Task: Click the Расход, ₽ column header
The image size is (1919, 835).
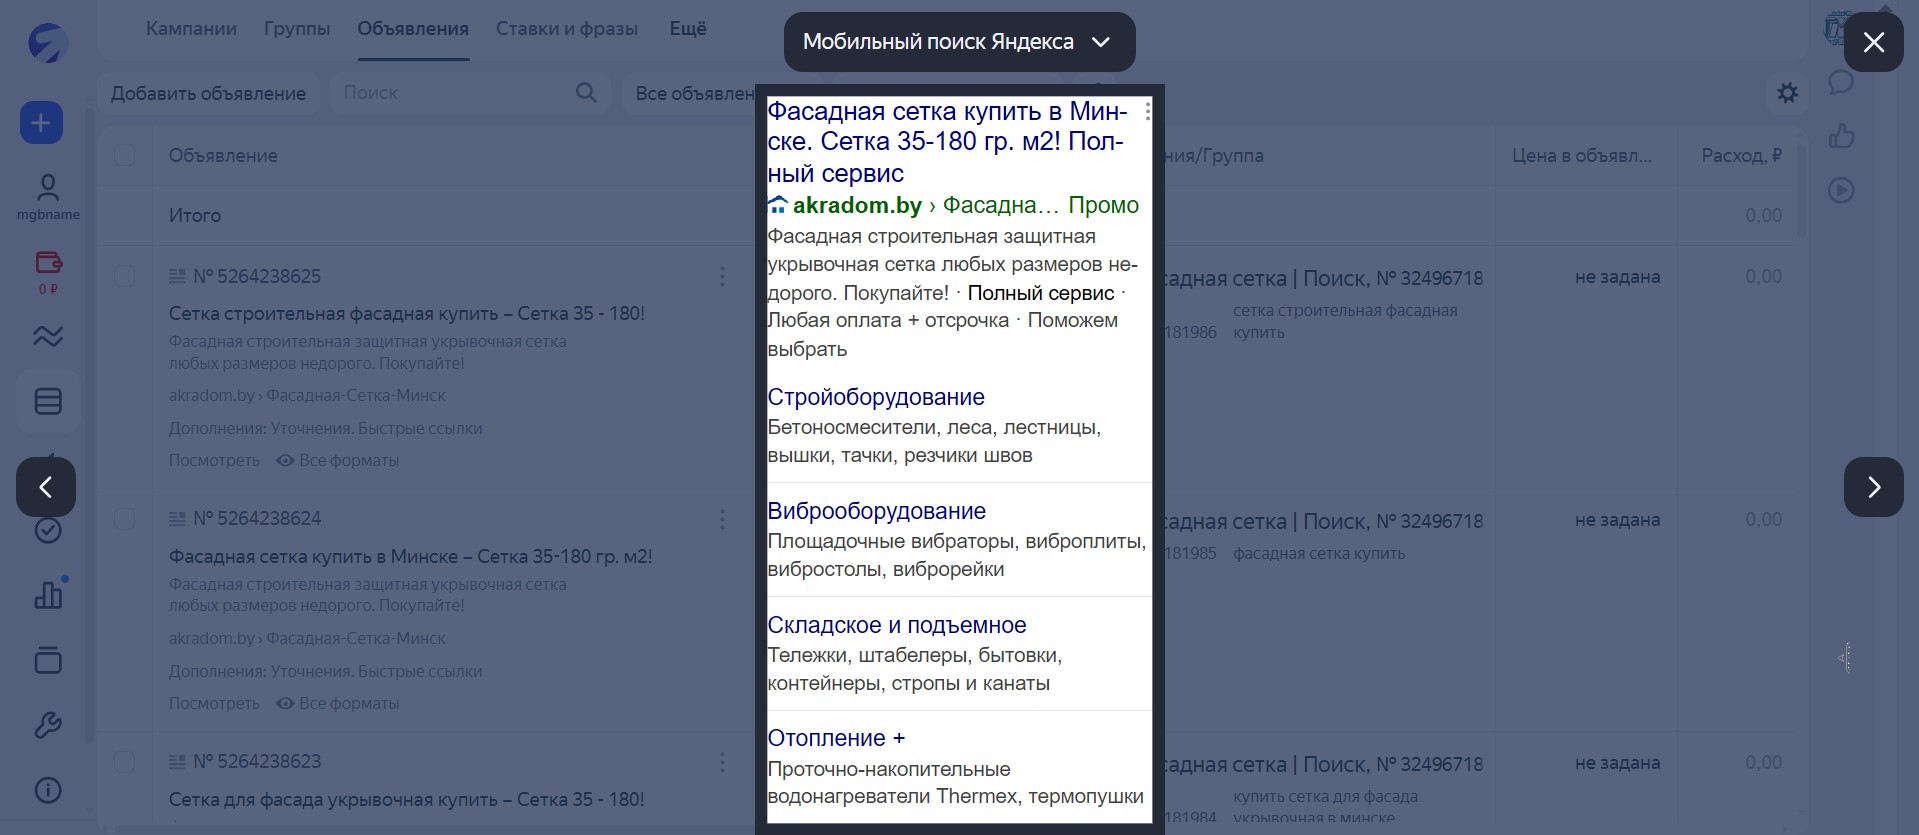Action: [1741, 155]
